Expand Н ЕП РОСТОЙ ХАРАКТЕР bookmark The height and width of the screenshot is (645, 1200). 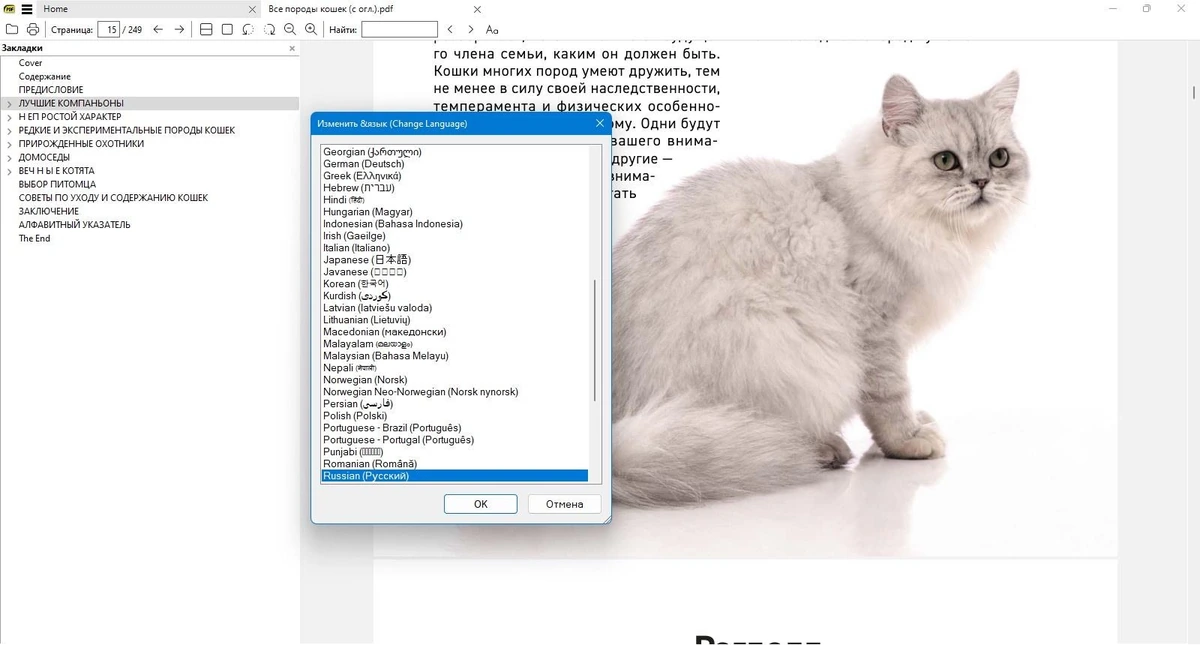[10, 117]
